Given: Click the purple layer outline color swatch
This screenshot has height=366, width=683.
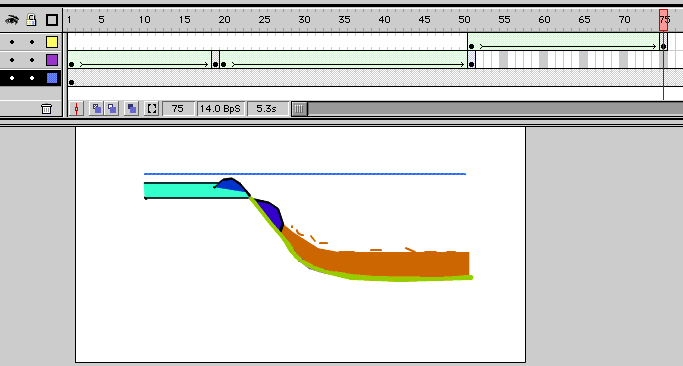Looking at the screenshot, I should [52, 60].
